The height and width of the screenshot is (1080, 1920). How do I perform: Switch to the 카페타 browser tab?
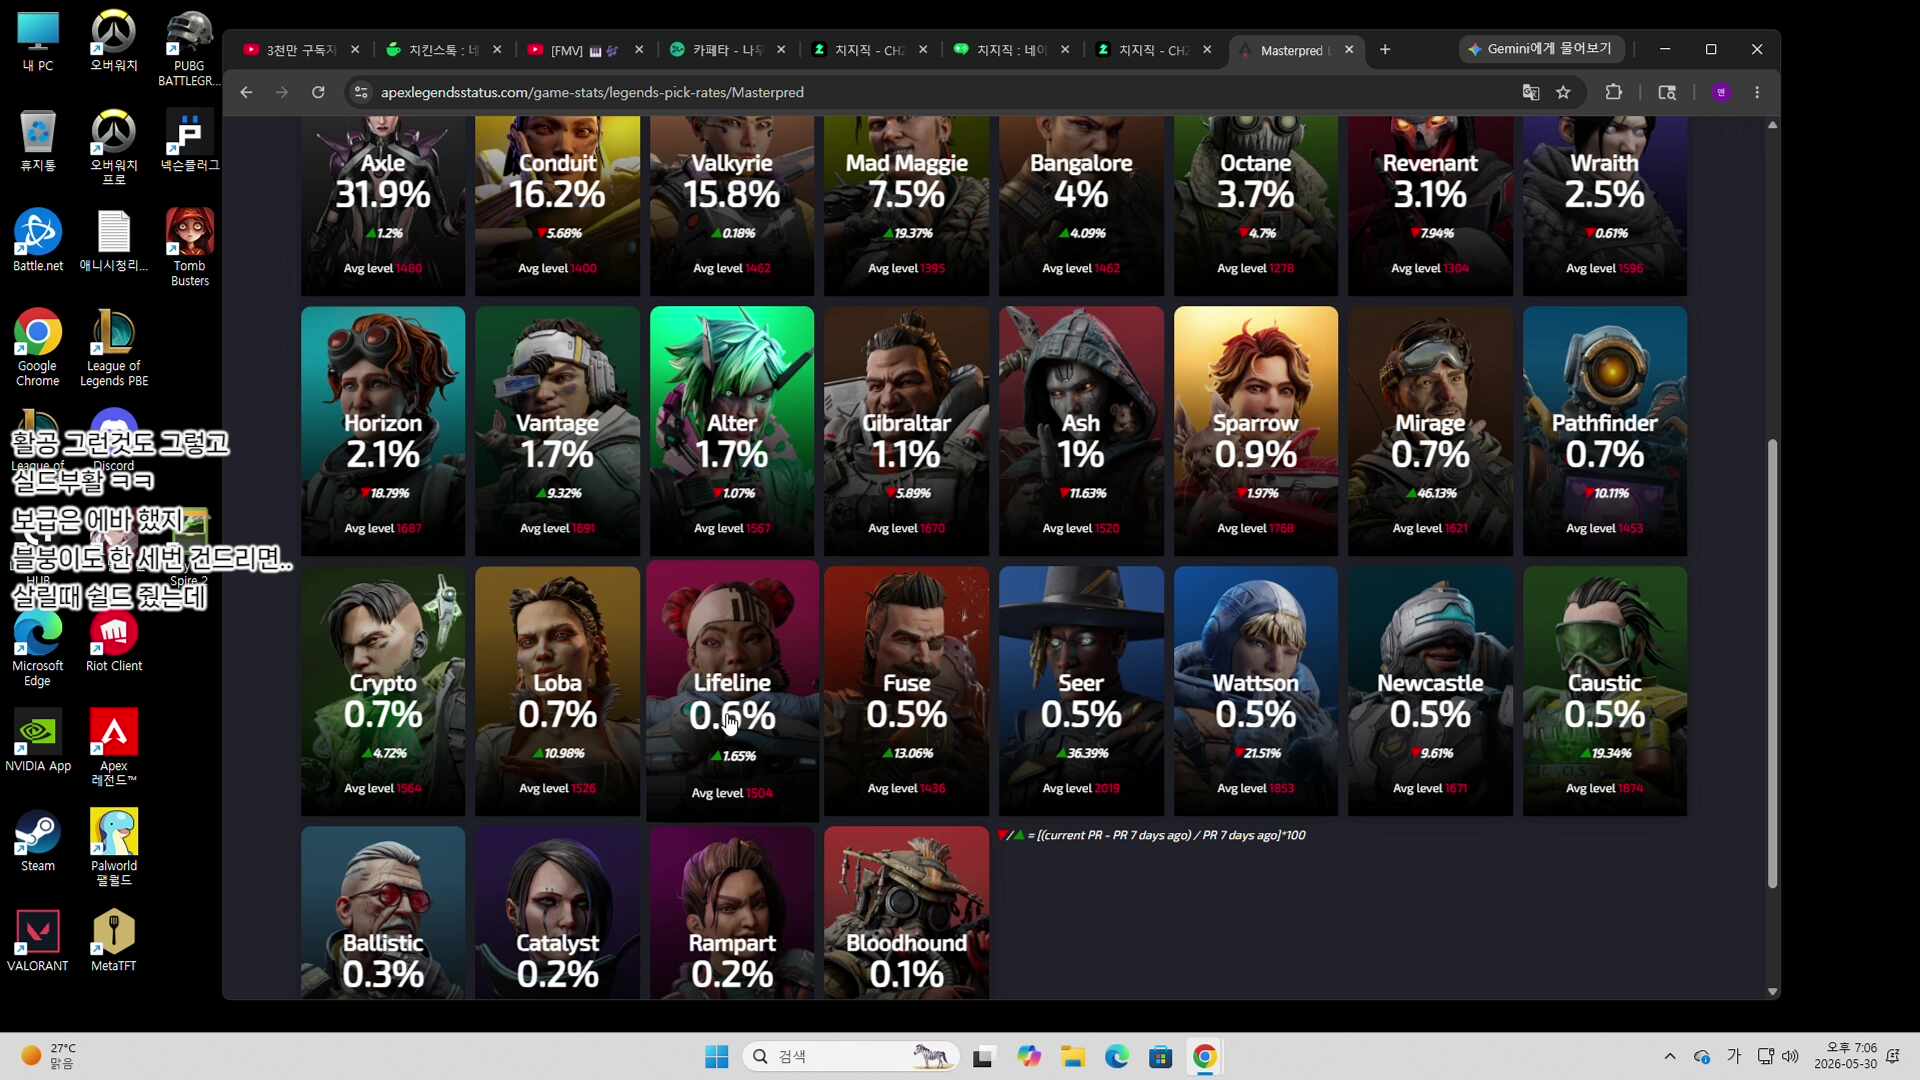[727, 50]
